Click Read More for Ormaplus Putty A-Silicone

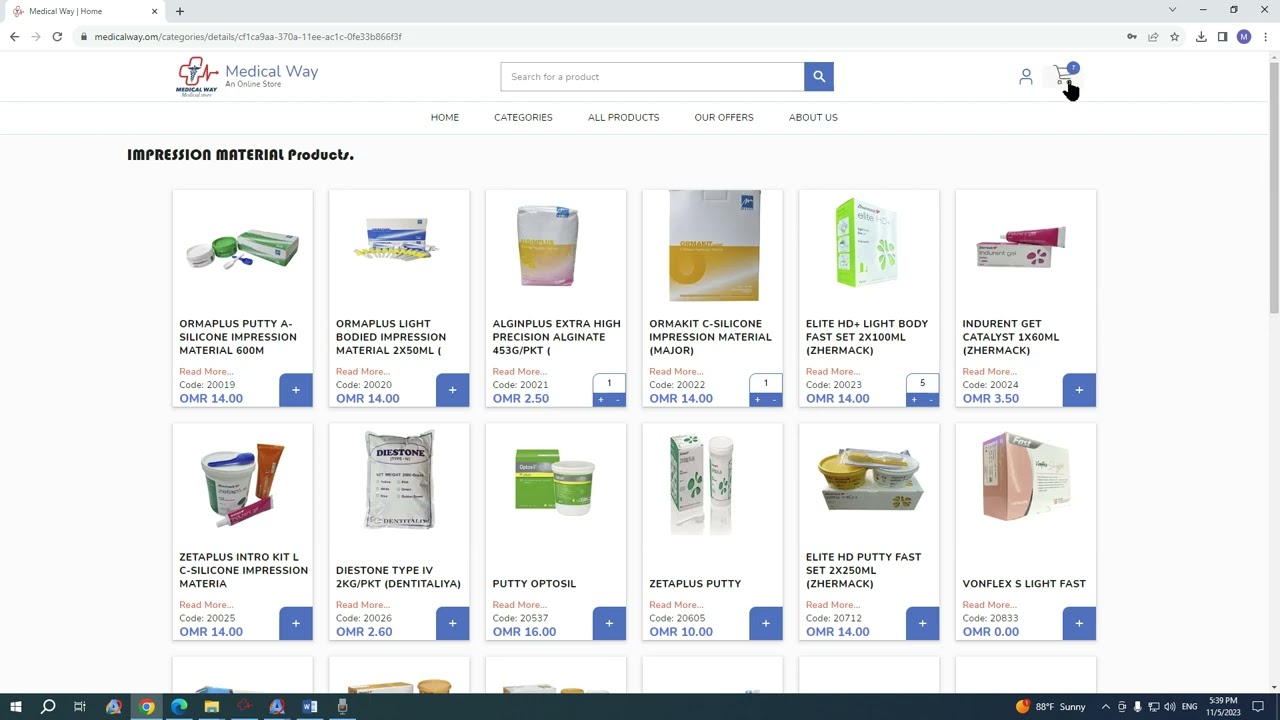coord(206,372)
